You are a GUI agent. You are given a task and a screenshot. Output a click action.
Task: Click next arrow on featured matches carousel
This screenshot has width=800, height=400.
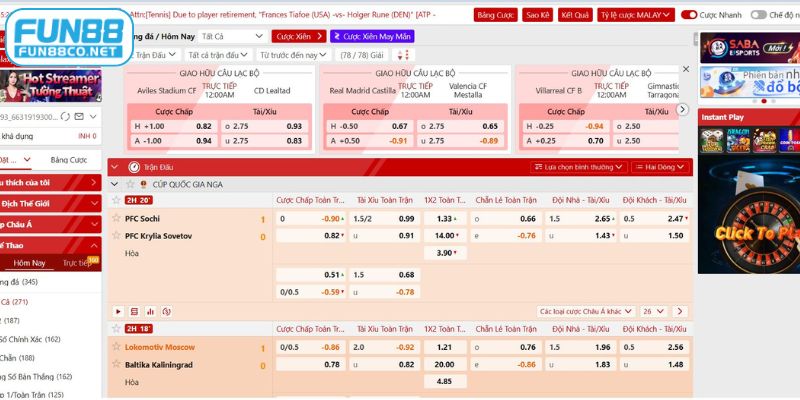click(x=684, y=110)
